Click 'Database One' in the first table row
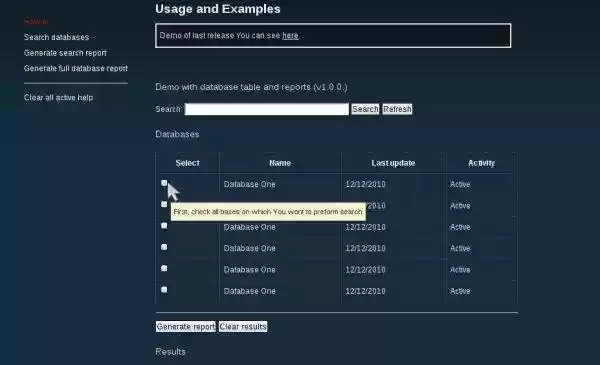This screenshot has height=365, width=600. 249,184
